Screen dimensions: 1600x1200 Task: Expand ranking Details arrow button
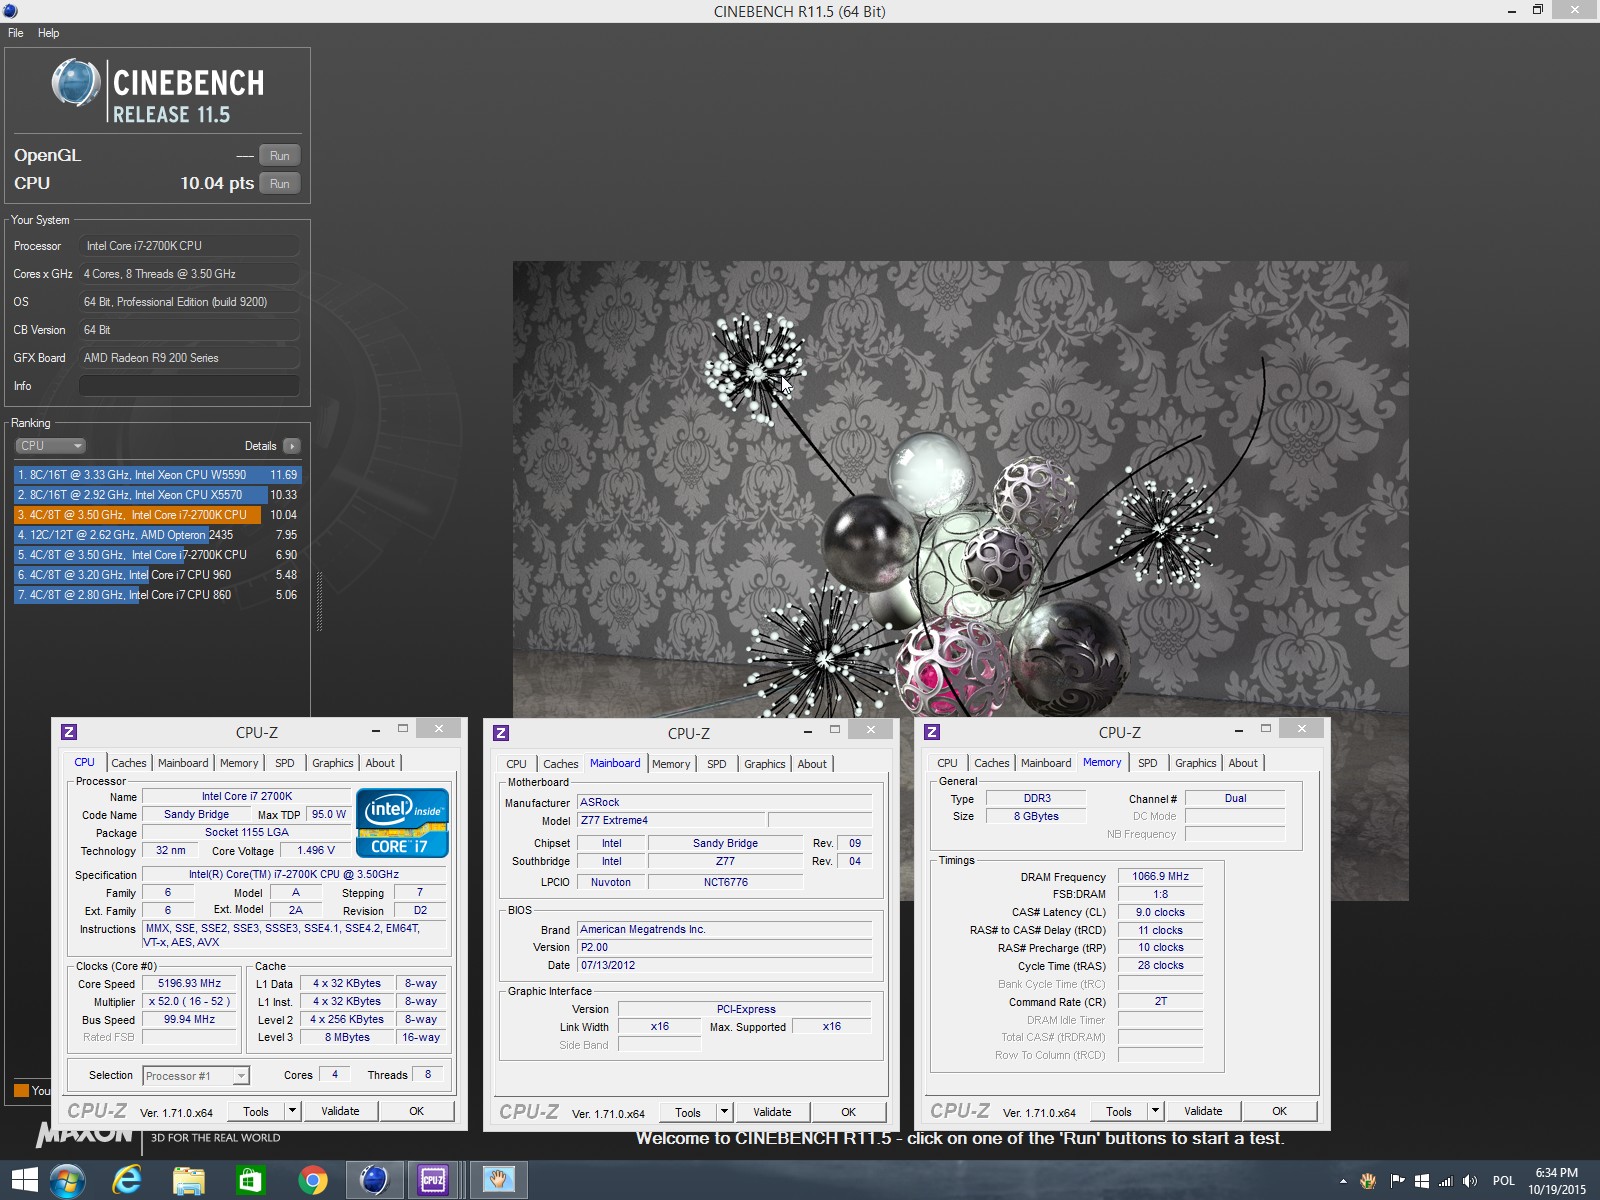291,446
